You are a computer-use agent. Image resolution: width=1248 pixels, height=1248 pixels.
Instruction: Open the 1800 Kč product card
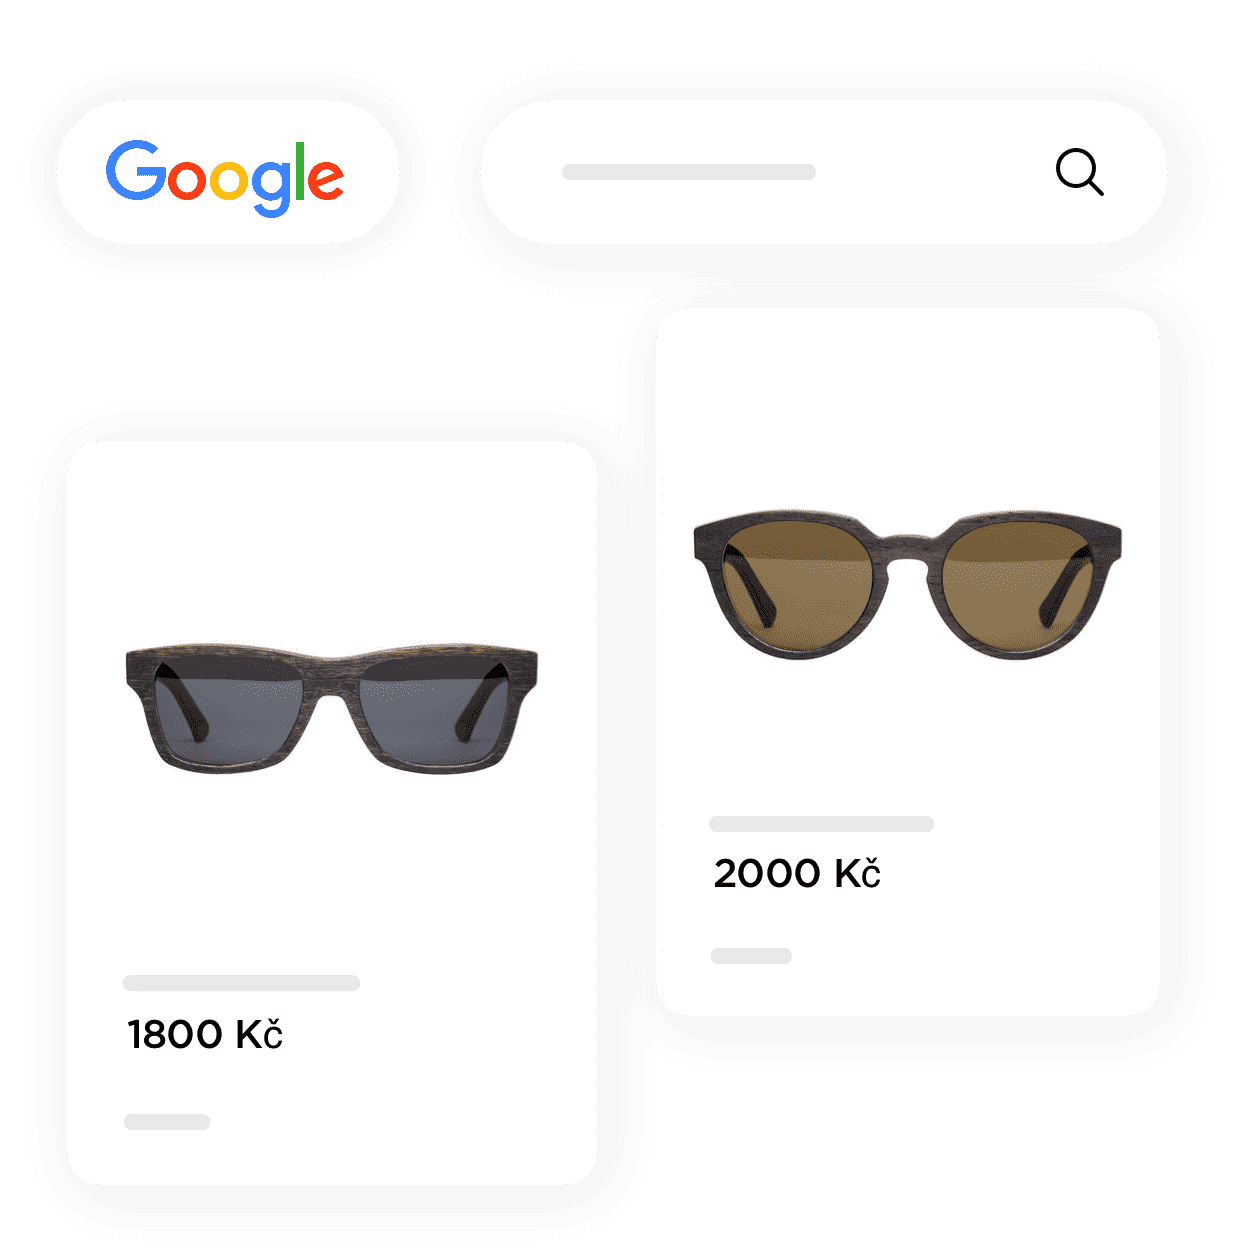tap(332, 812)
